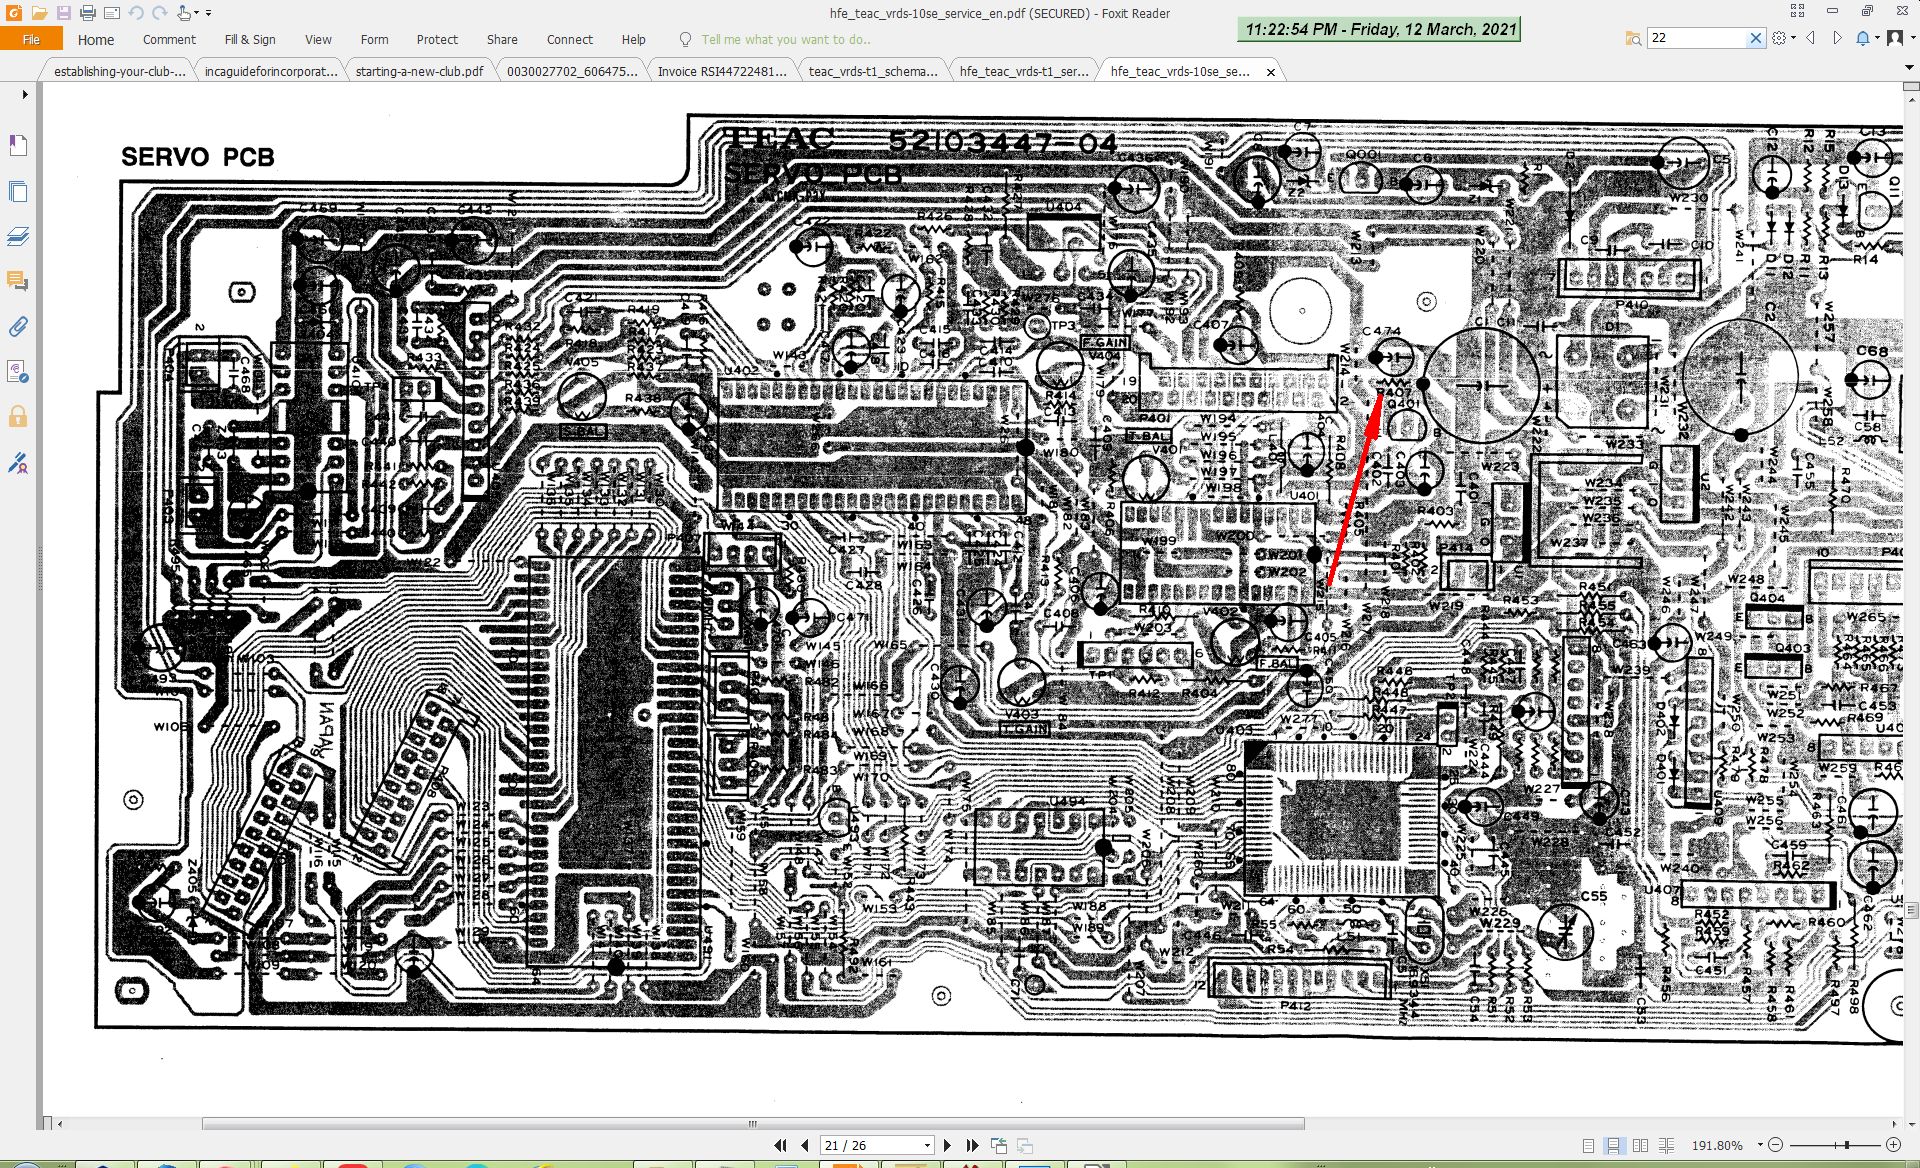Click the Open folder icon in quick access toolbar

coord(39,13)
